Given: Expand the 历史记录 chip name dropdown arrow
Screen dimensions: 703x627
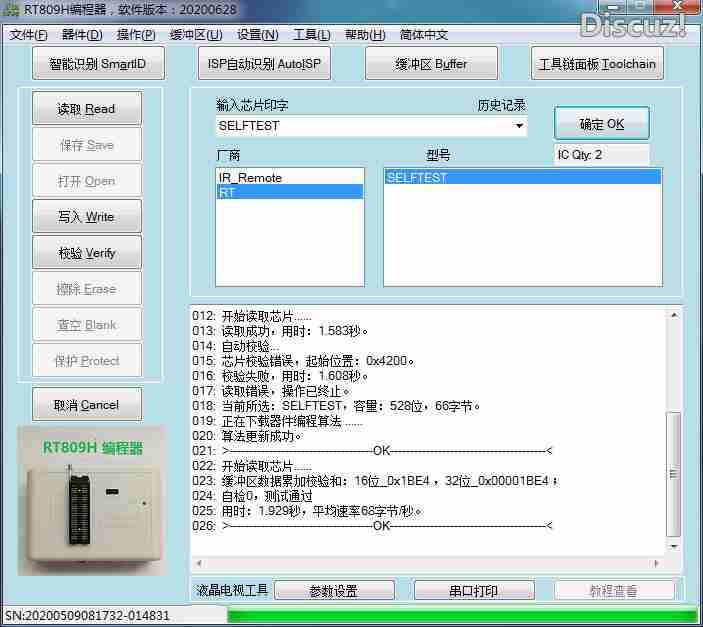Looking at the screenshot, I should (519, 126).
